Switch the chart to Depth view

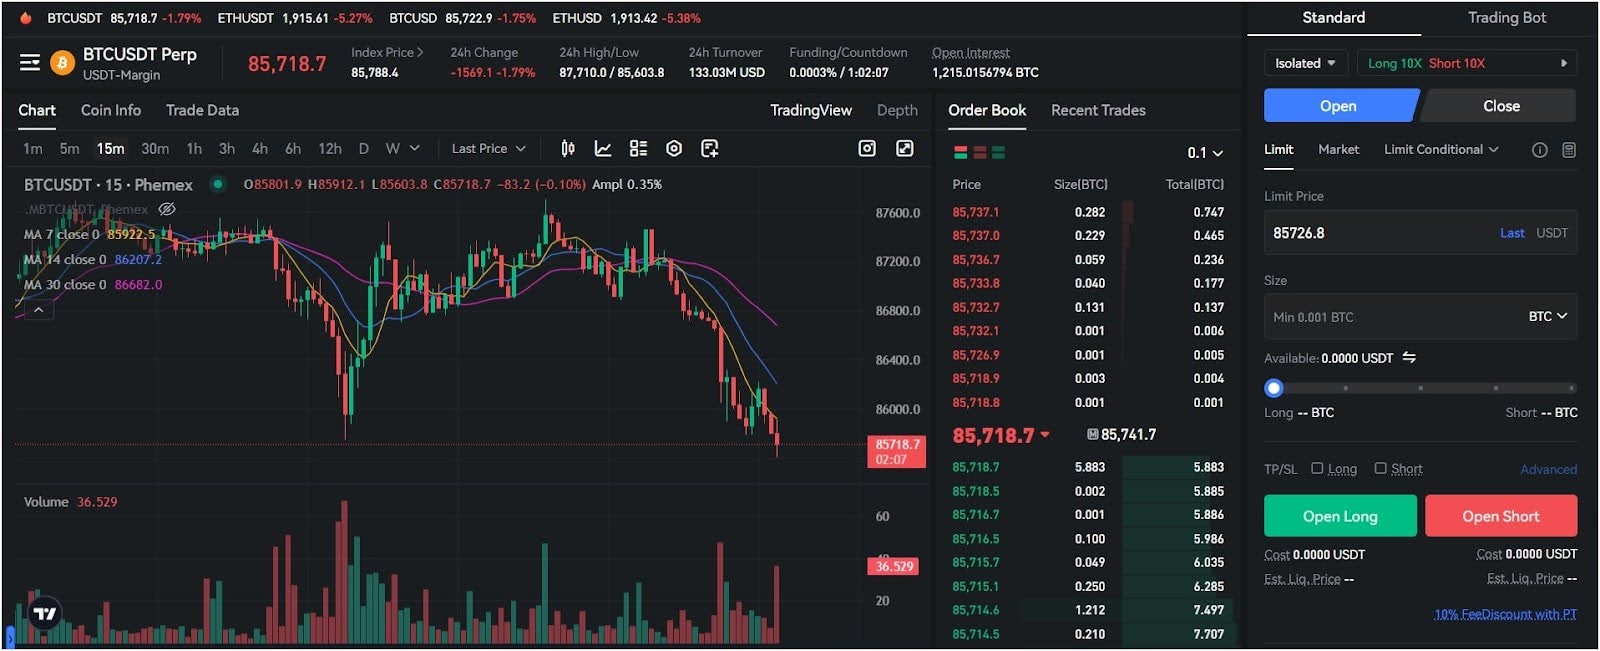[897, 110]
